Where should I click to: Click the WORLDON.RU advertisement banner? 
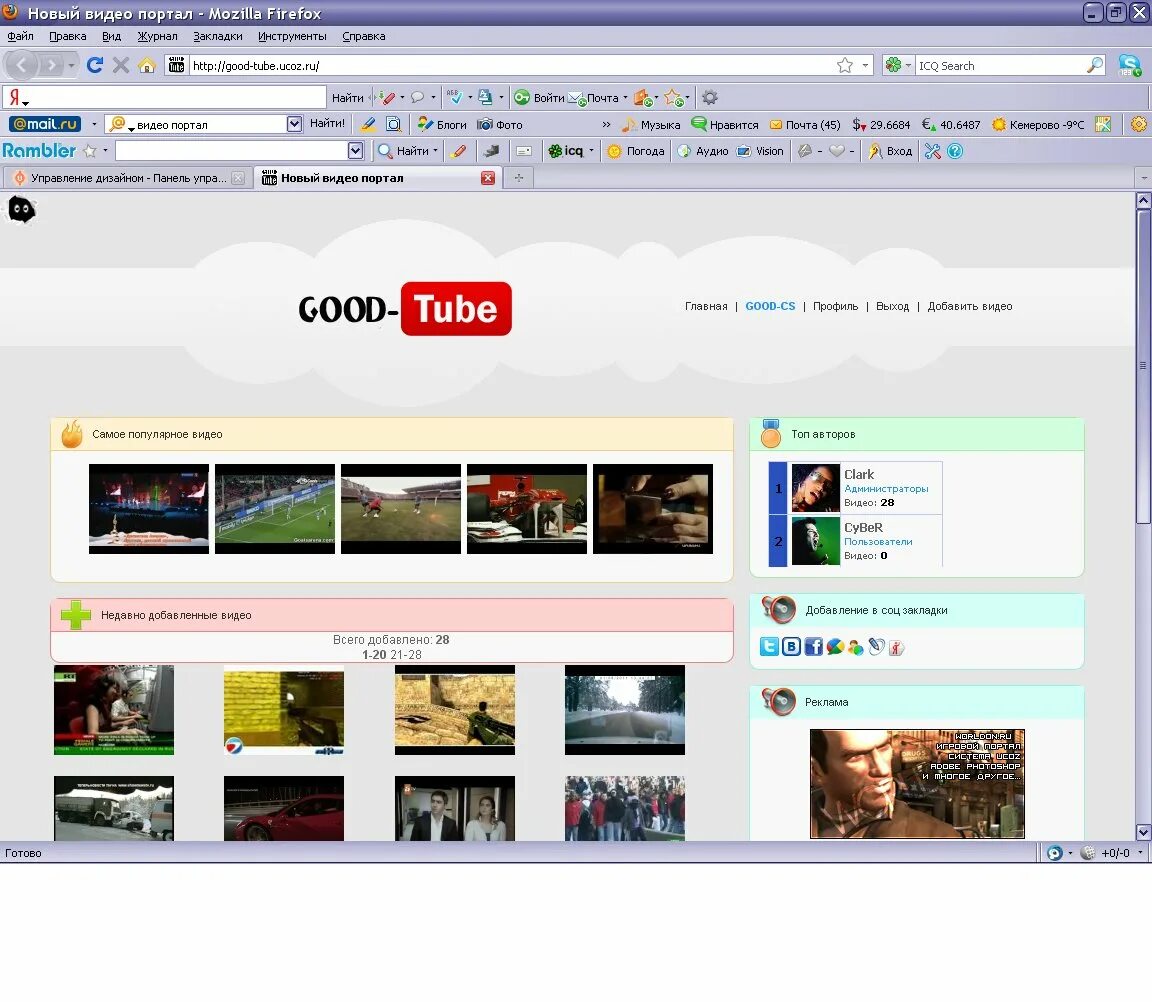coord(917,783)
